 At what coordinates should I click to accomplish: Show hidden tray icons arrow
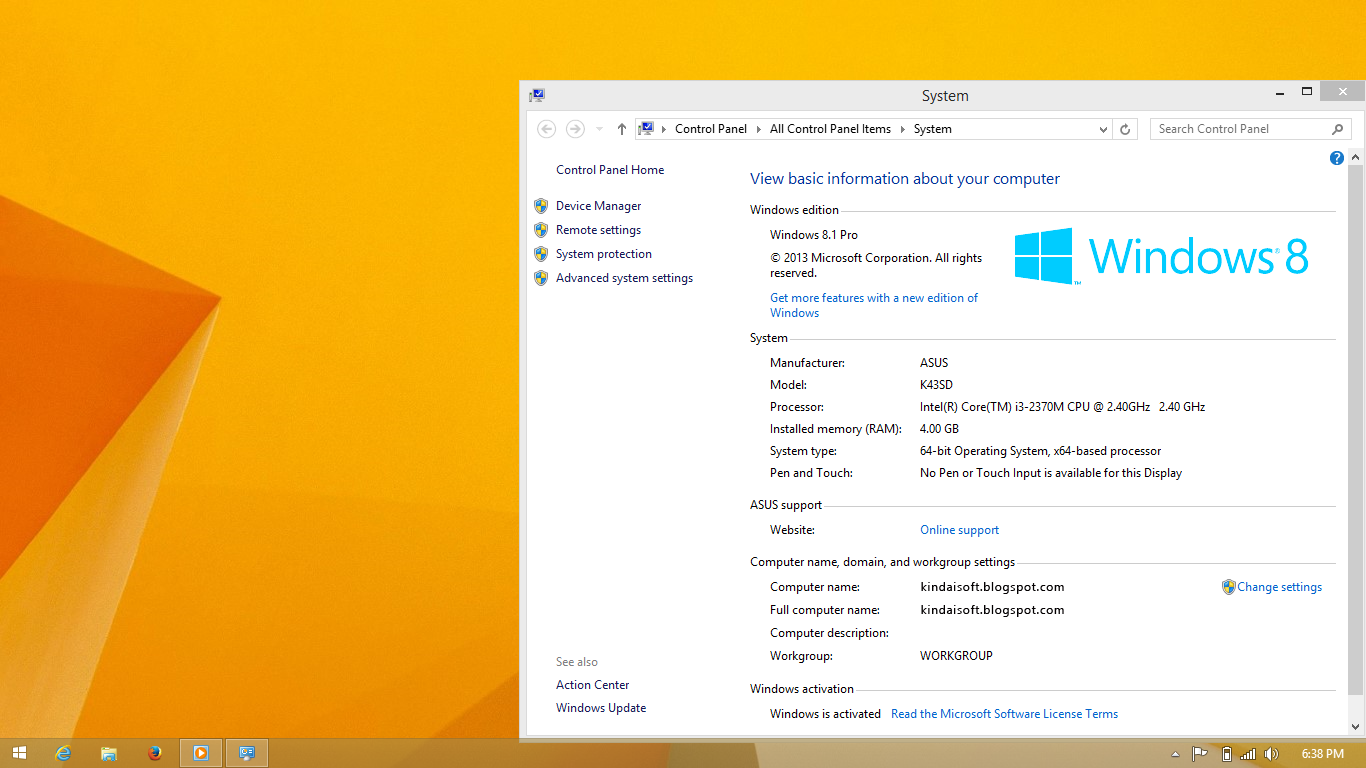[1175, 754]
